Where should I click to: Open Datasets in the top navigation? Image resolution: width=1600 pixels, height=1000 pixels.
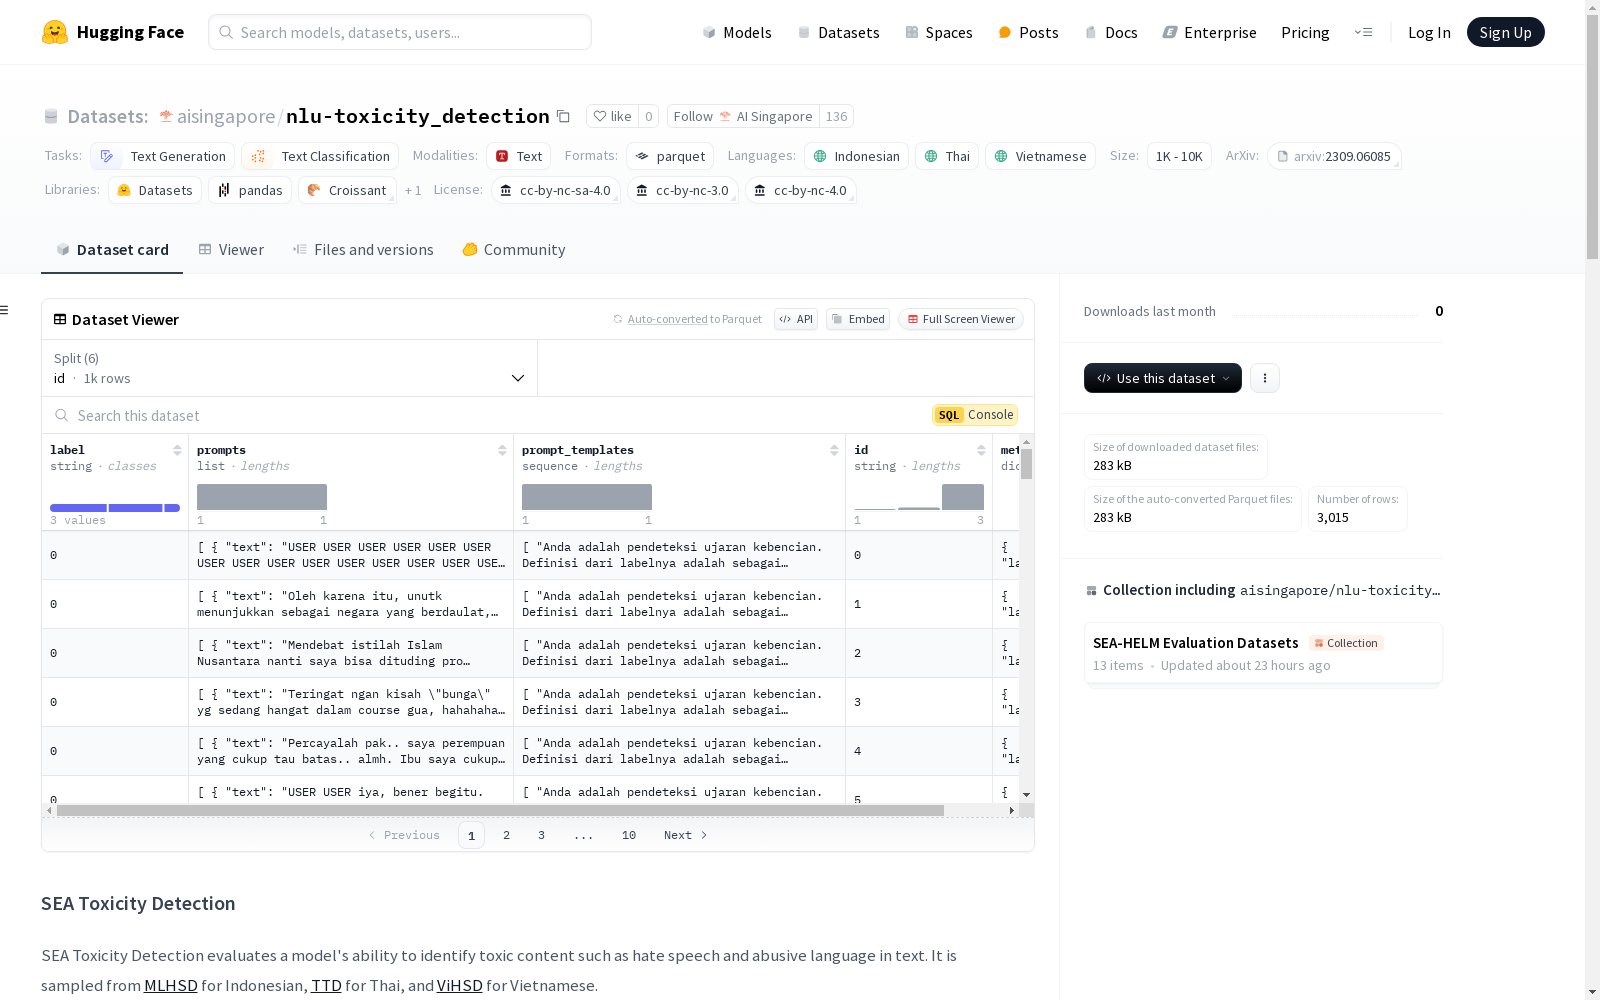point(838,32)
